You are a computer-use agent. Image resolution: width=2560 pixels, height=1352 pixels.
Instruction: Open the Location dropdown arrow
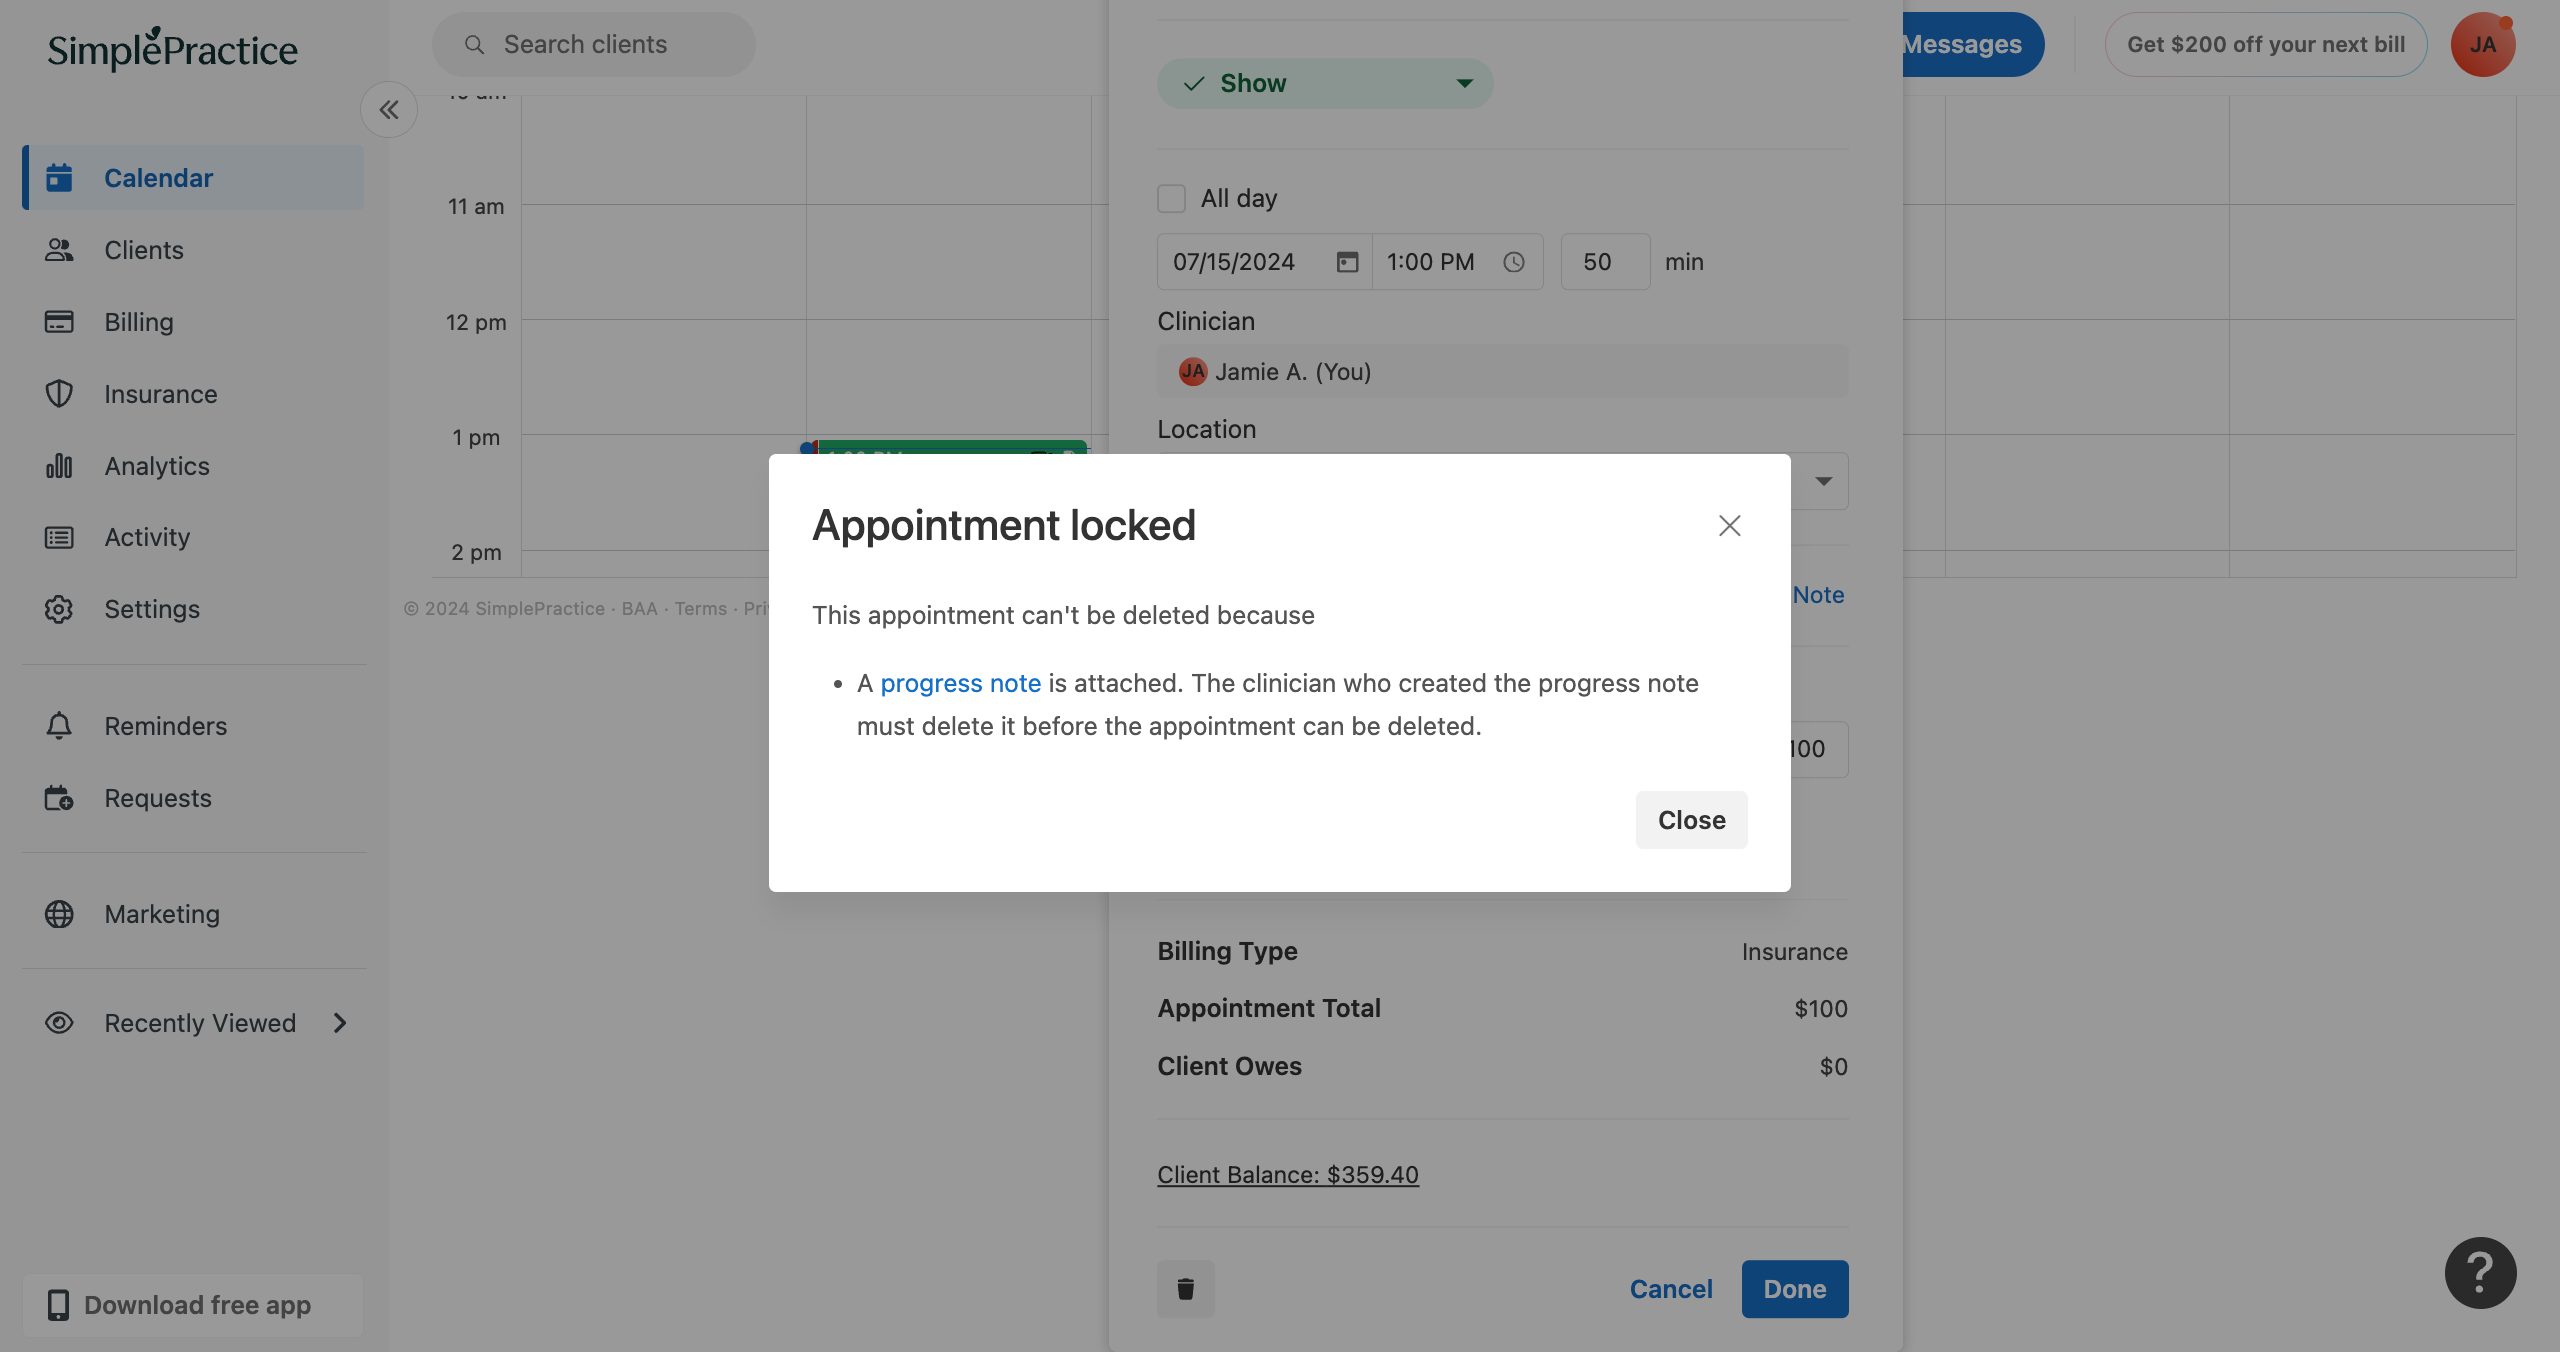coord(1824,481)
